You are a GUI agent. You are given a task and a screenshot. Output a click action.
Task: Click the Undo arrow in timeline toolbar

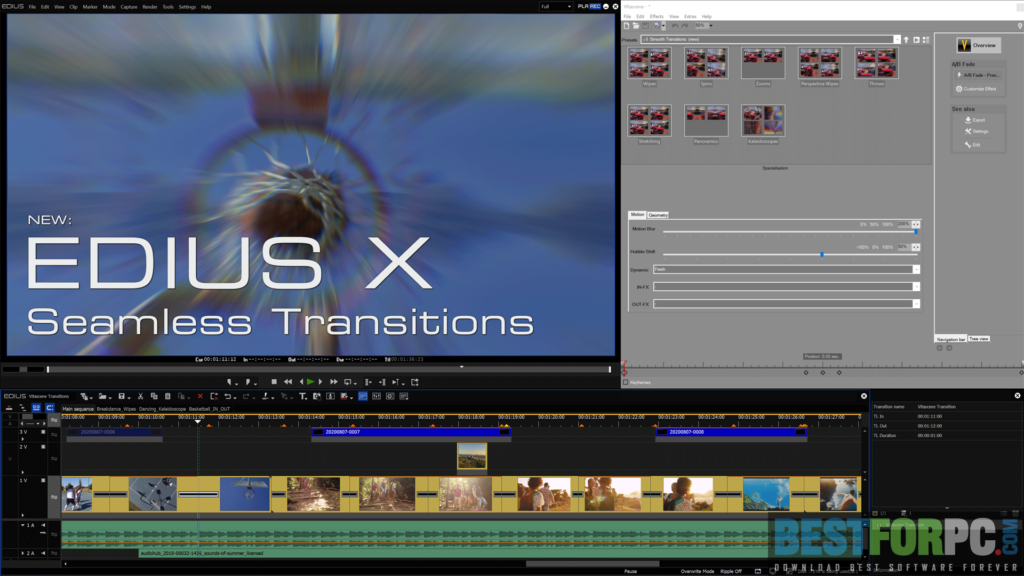(x=227, y=396)
